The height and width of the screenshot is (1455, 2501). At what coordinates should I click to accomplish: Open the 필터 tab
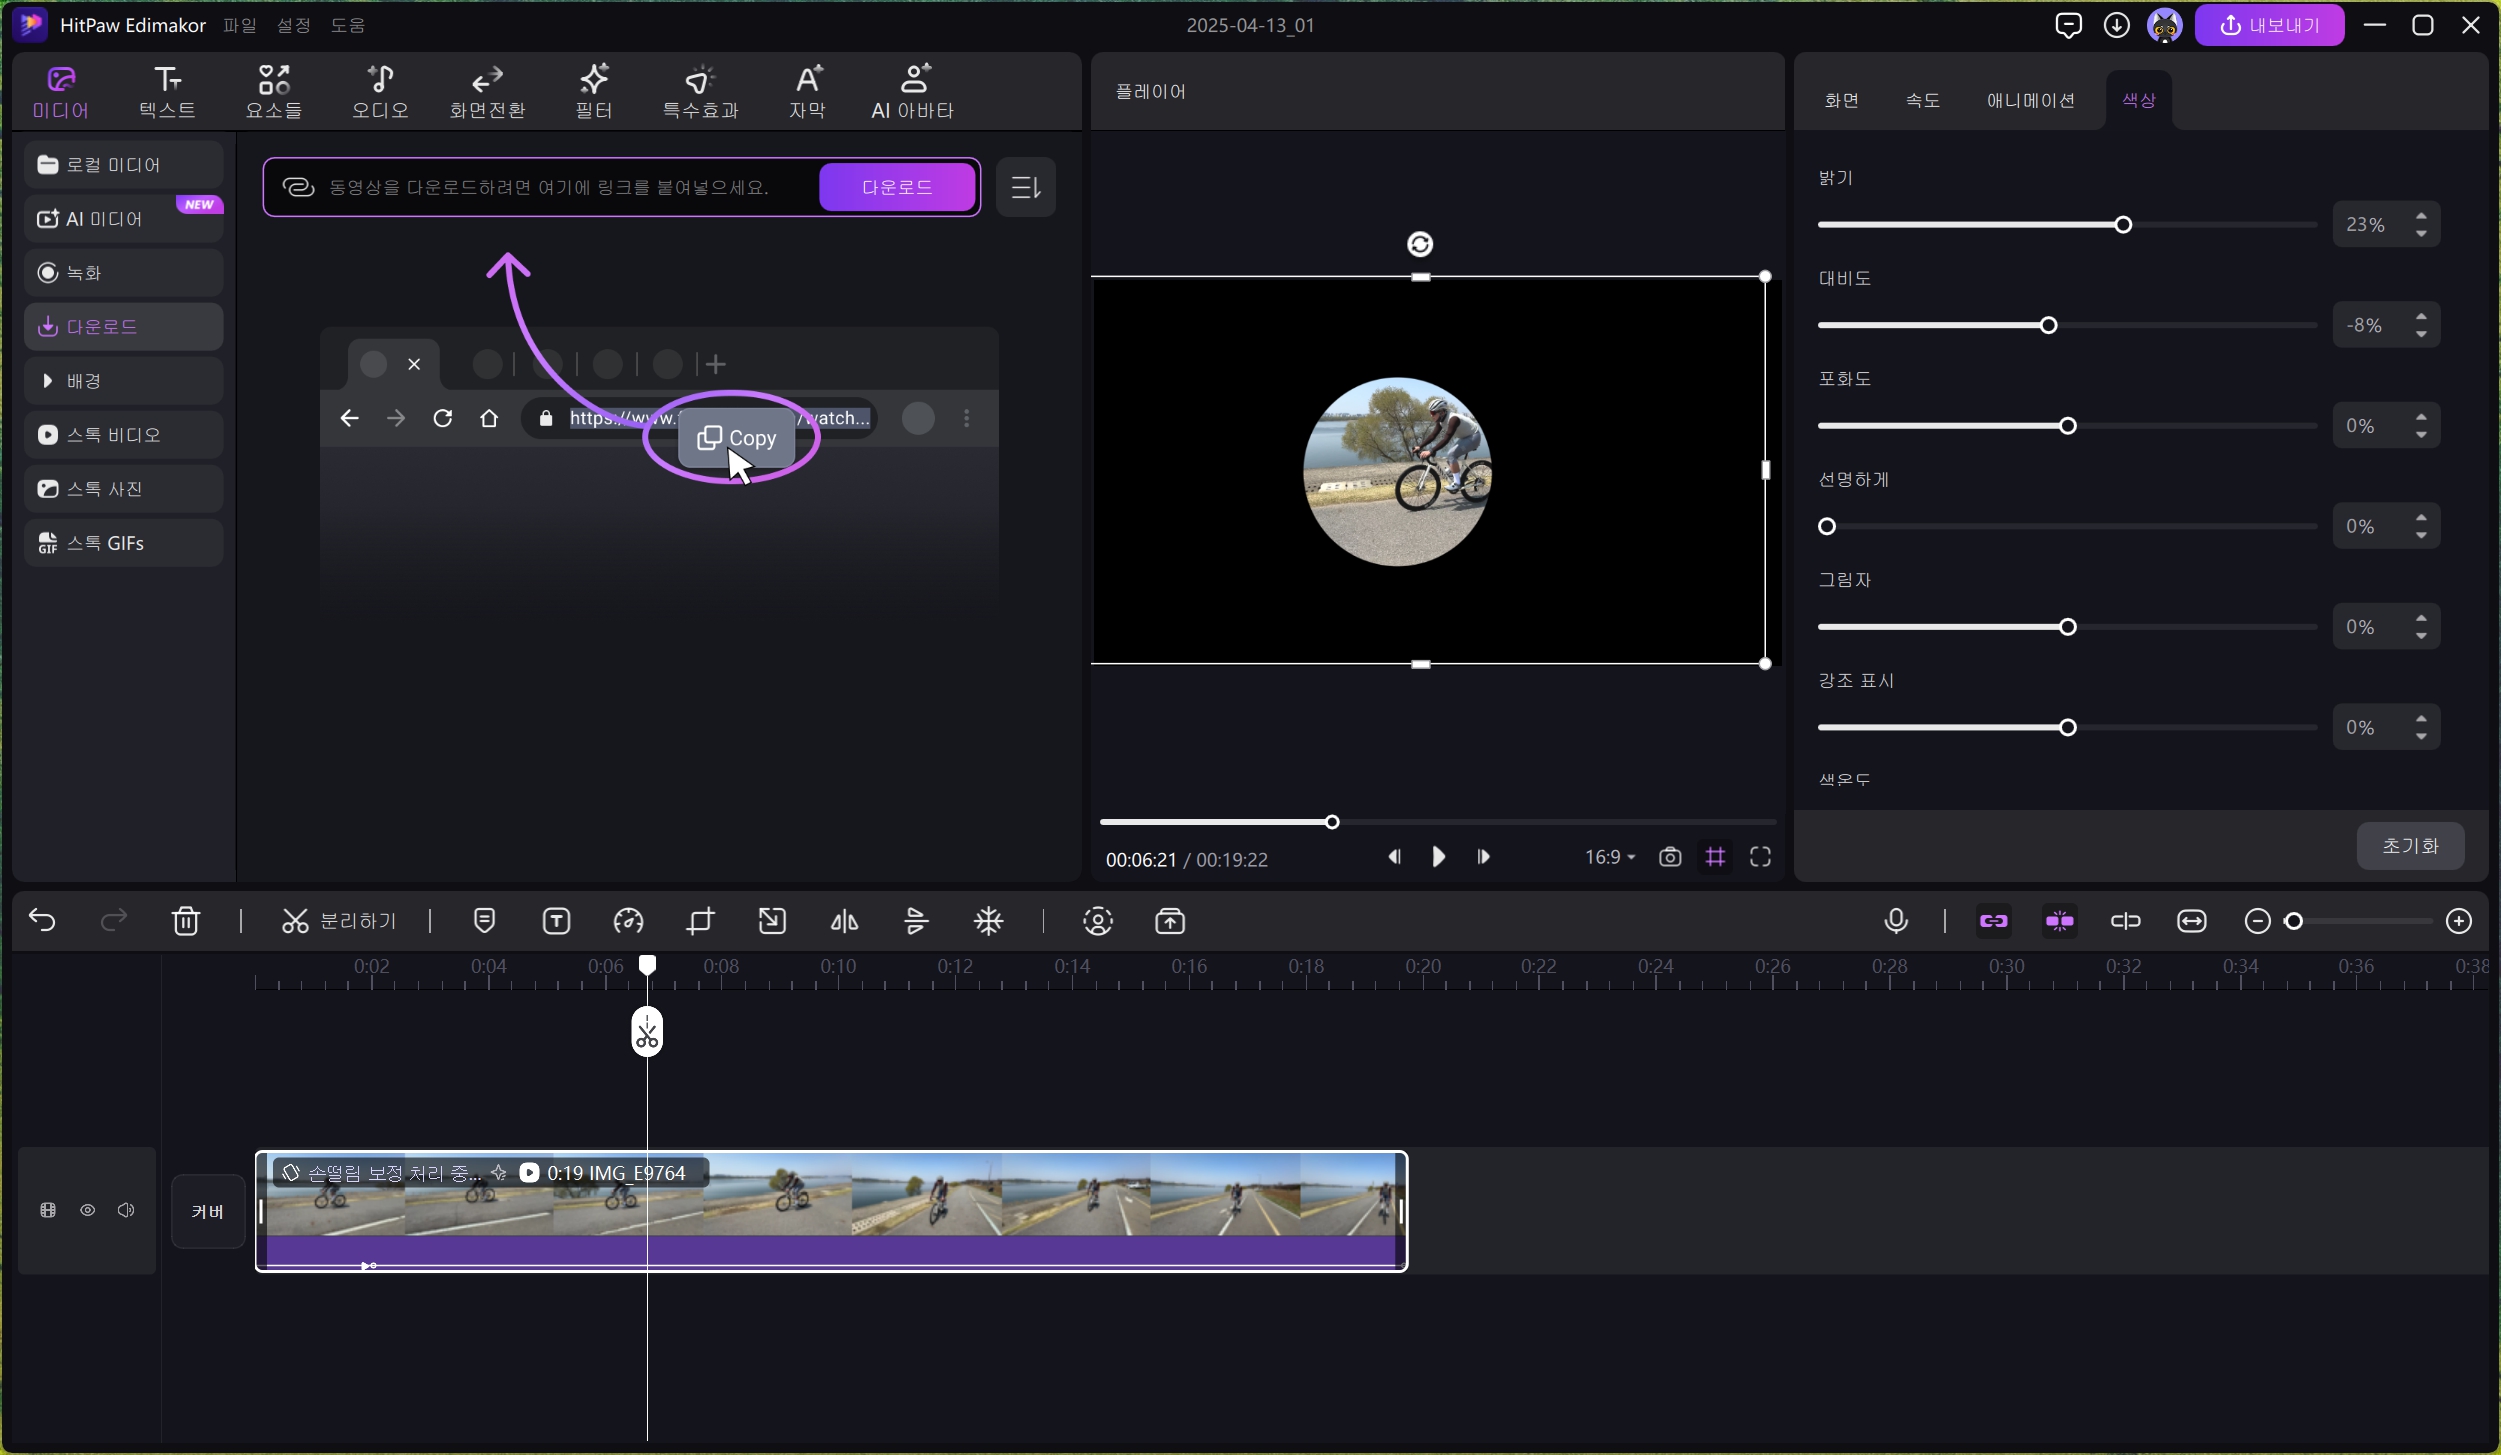click(x=593, y=91)
